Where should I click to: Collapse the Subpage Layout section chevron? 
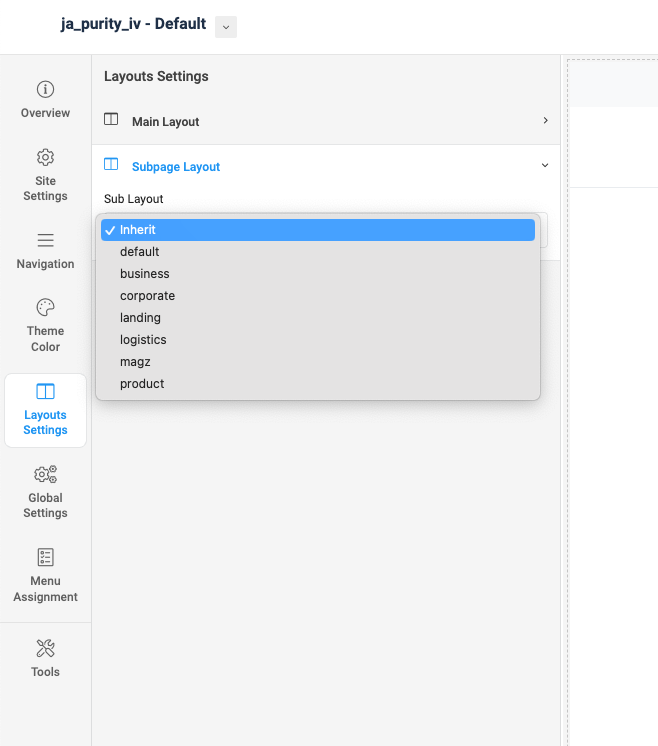click(545, 166)
